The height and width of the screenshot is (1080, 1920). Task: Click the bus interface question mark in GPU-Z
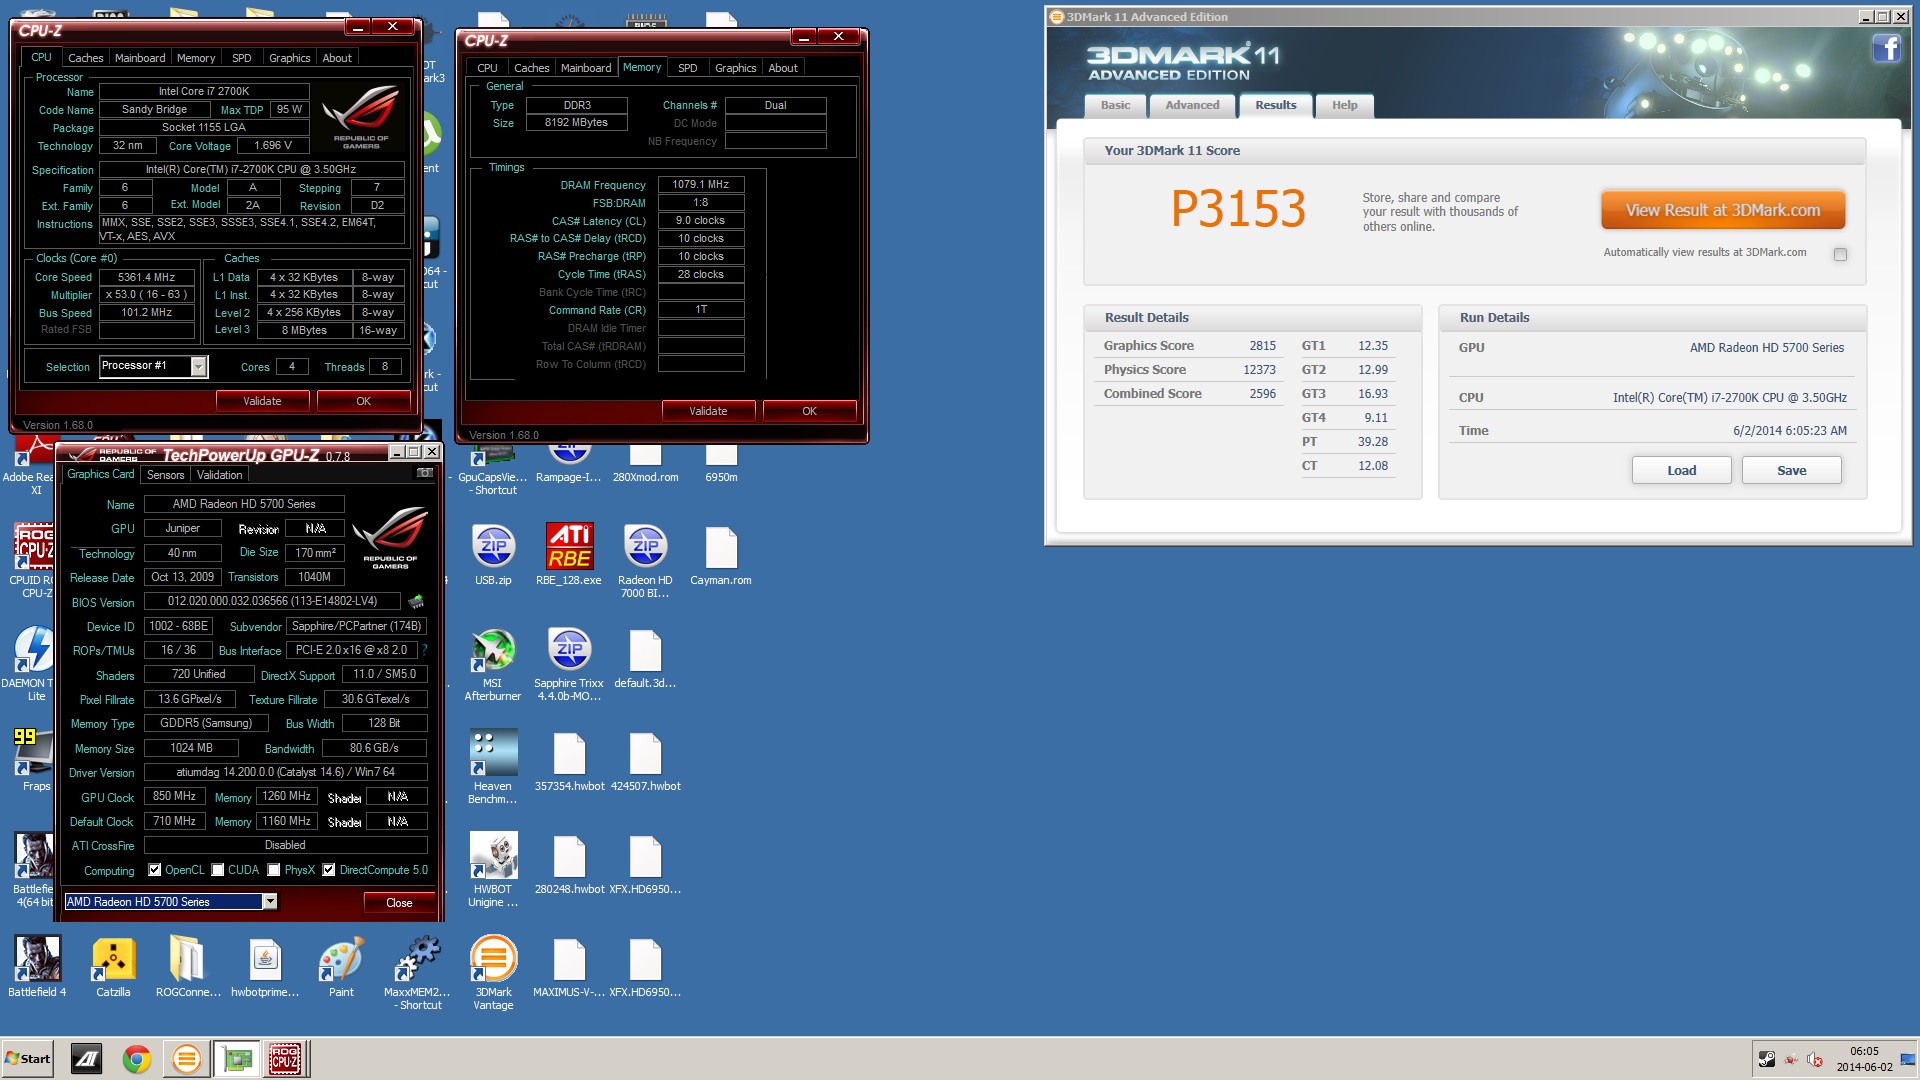click(424, 650)
